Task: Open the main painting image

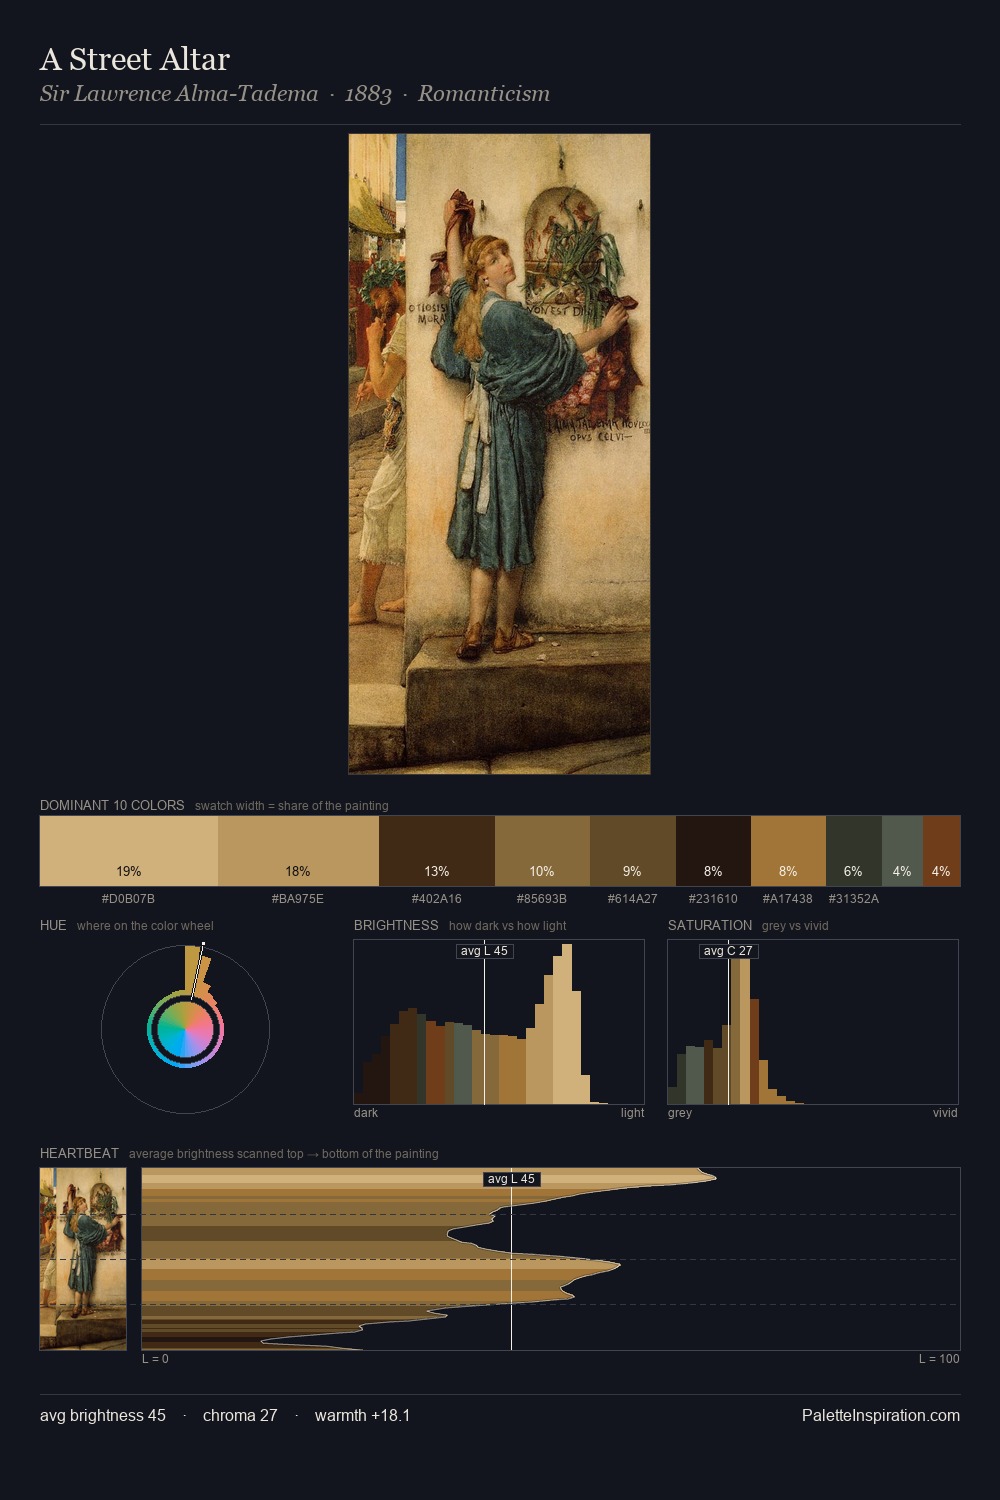Action: [499, 454]
